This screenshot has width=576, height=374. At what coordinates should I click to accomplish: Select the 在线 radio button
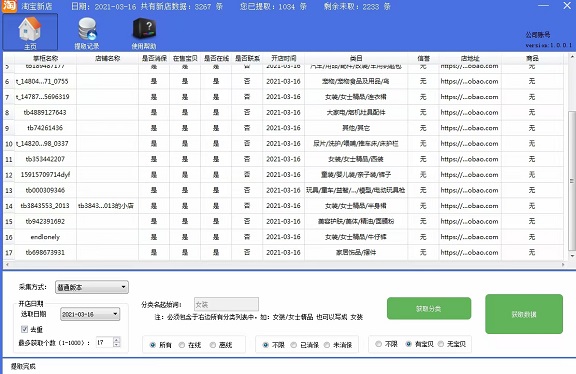click(182, 345)
